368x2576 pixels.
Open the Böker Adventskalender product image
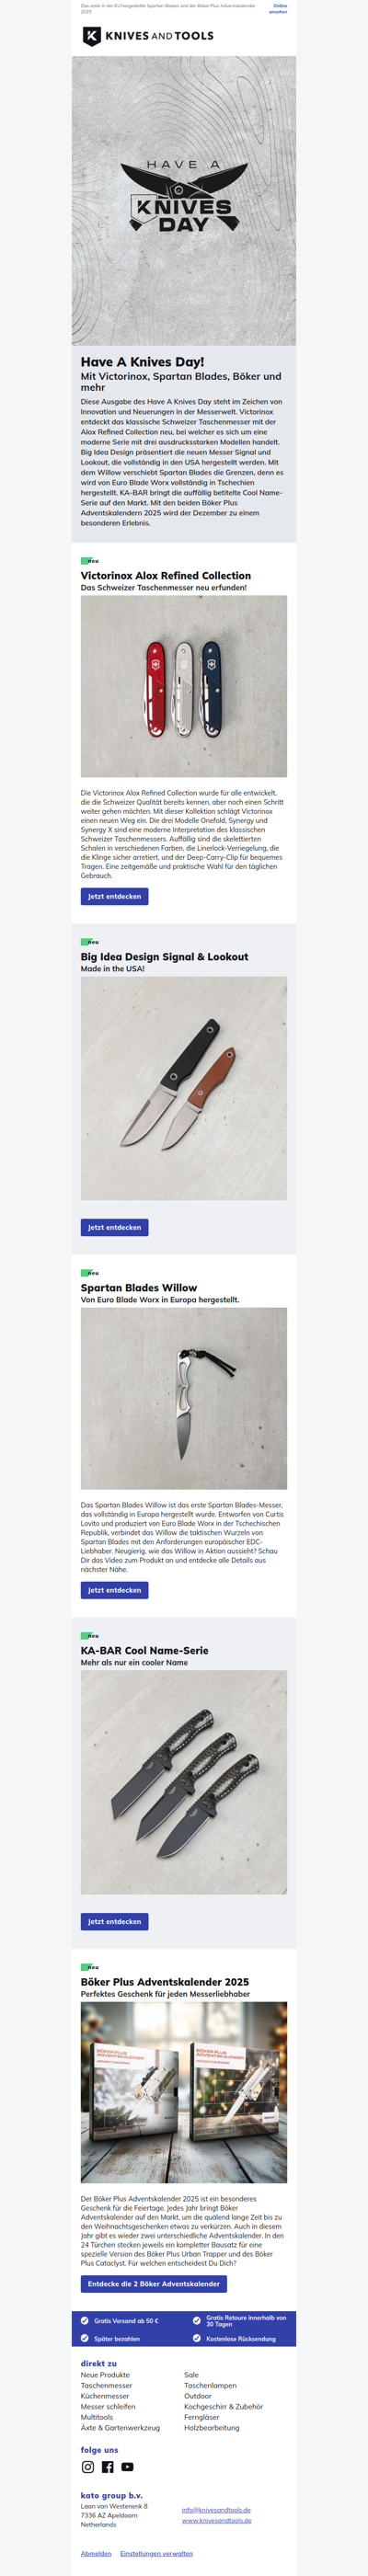184,2092
